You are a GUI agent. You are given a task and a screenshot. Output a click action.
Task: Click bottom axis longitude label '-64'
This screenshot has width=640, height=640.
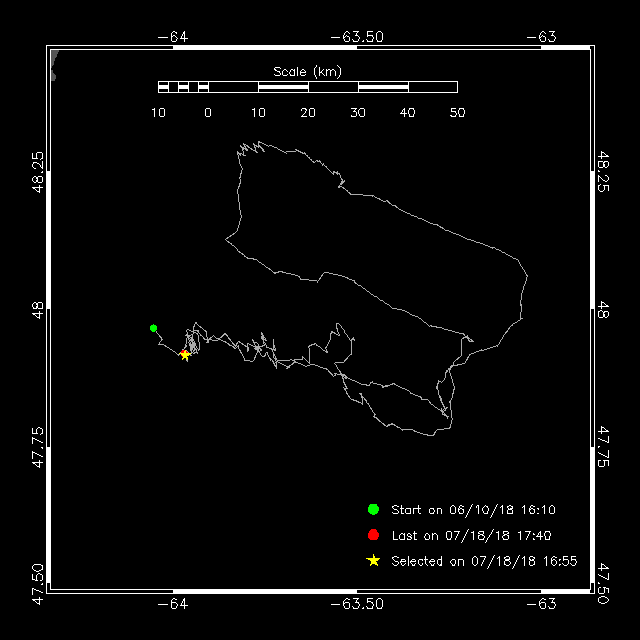pyautogui.click(x=173, y=604)
